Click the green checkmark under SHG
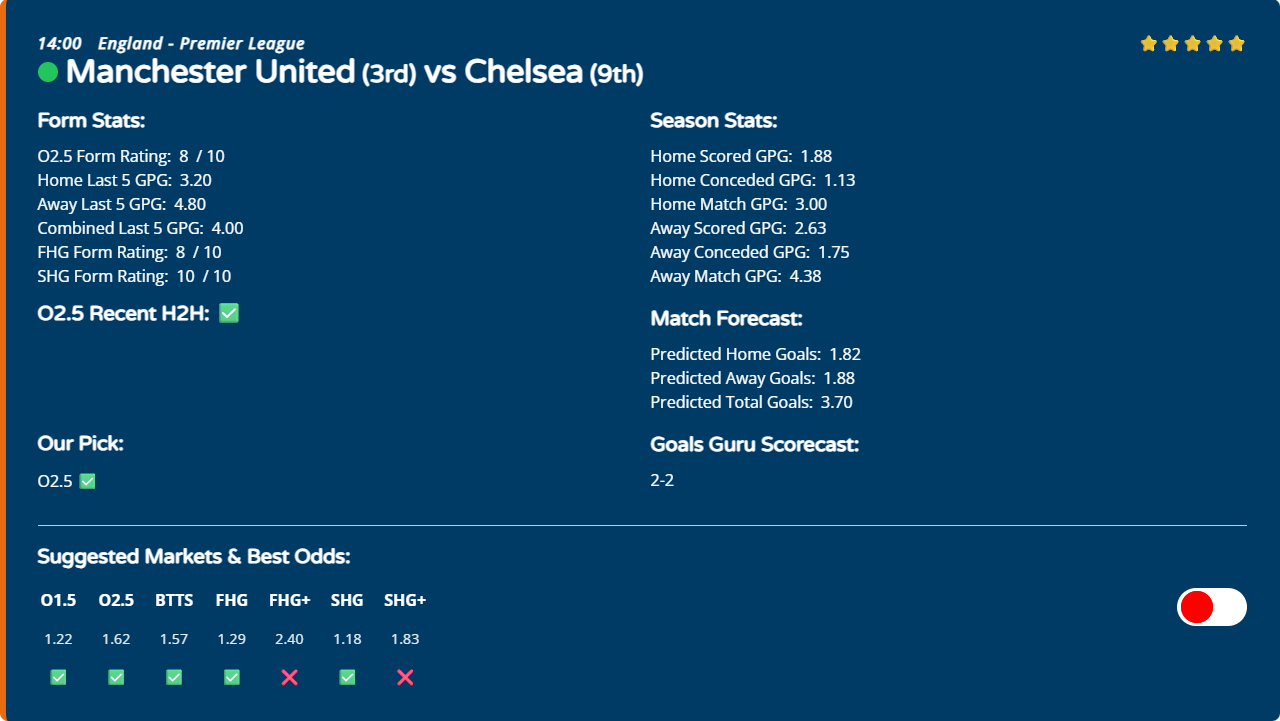 tap(347, 677)
